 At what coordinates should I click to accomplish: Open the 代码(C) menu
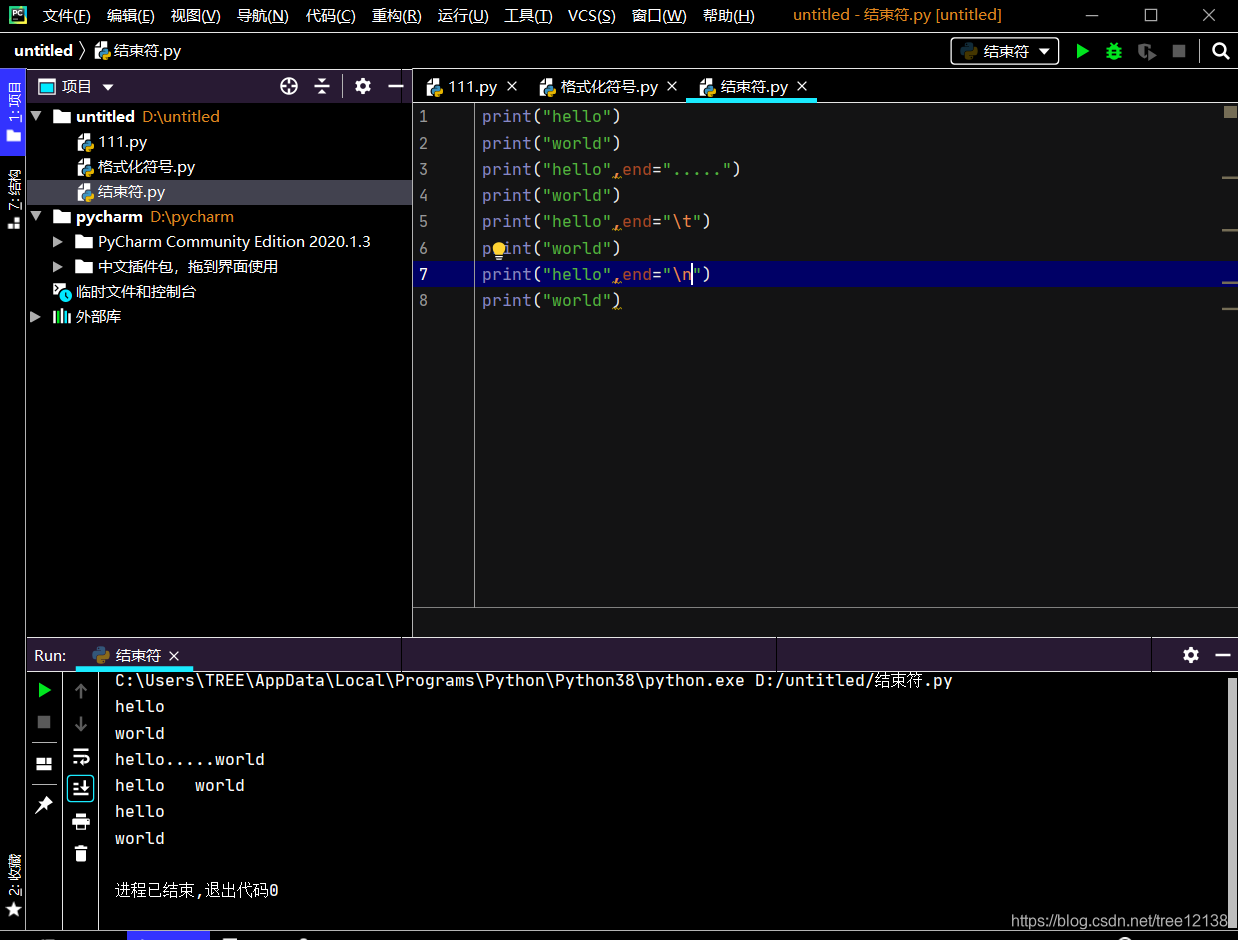330,15
